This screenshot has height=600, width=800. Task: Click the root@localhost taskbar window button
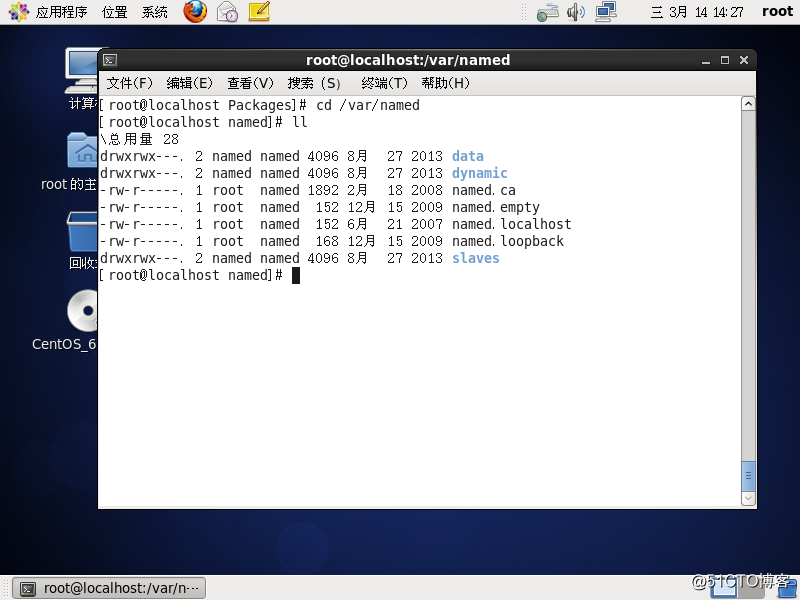pos(109,588)
